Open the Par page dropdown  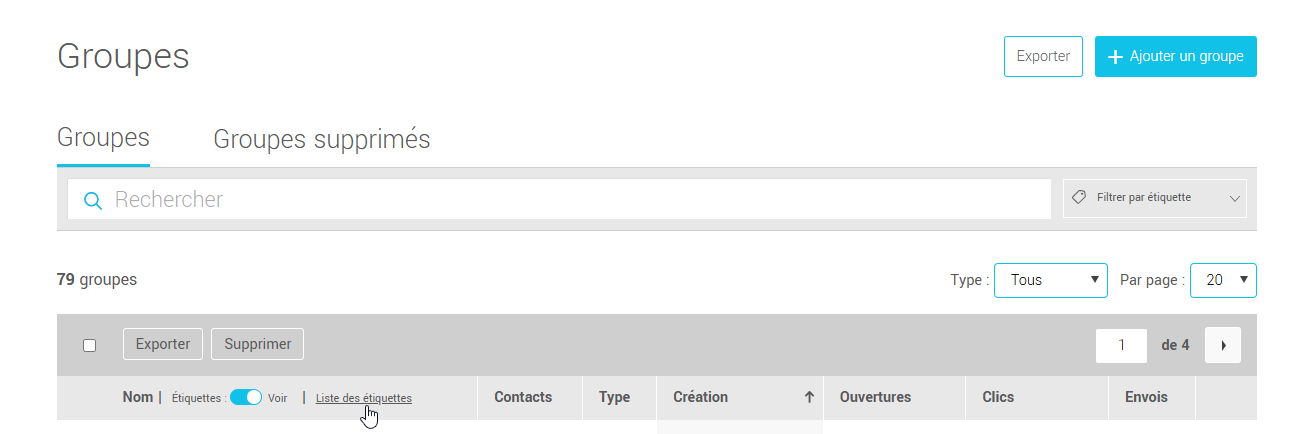(x=1222, y=280)
